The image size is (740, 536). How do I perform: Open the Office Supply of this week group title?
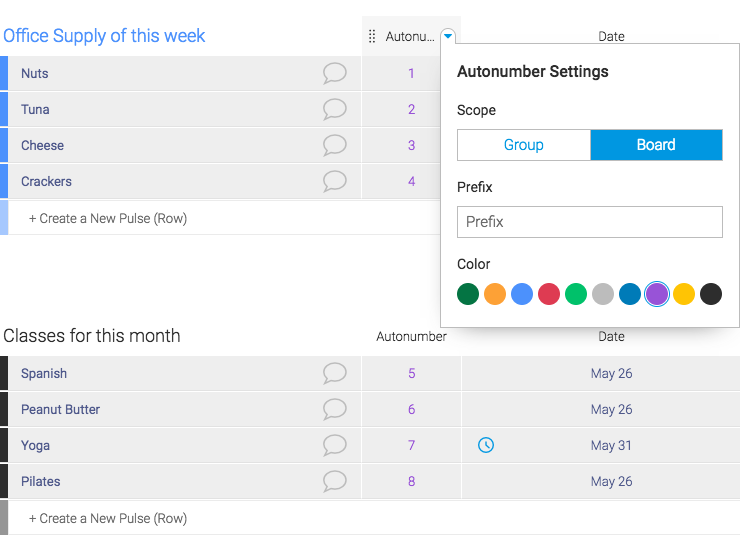pos(104,36)
